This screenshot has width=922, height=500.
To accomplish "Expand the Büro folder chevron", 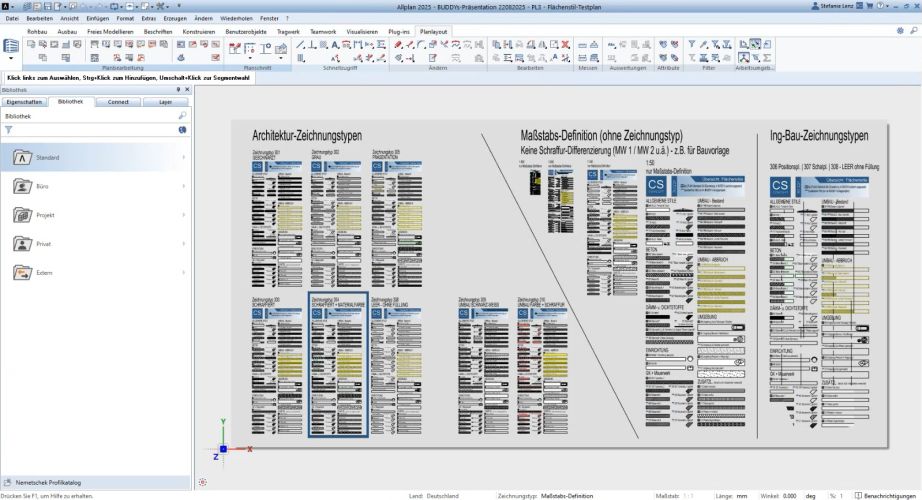I will tap(184, 187).
